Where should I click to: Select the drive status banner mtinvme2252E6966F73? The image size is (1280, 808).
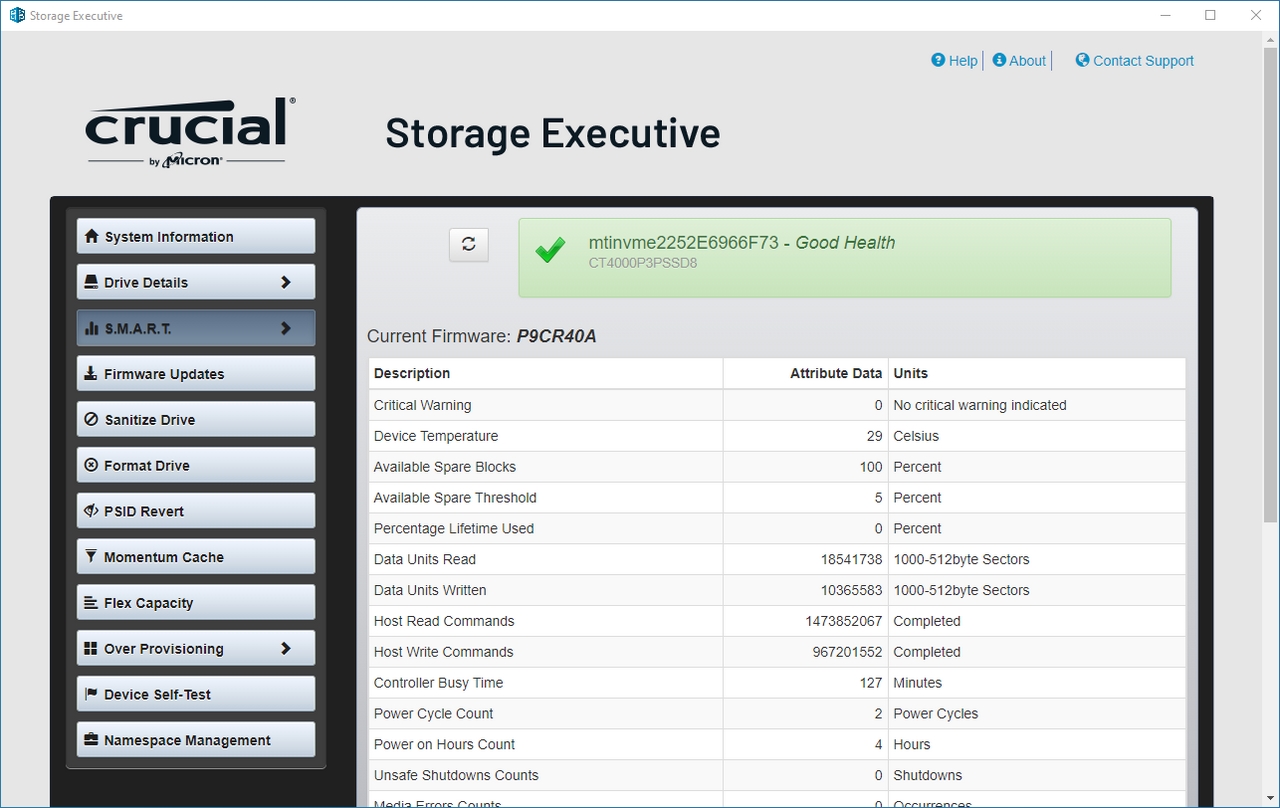(x=844, y=257)
